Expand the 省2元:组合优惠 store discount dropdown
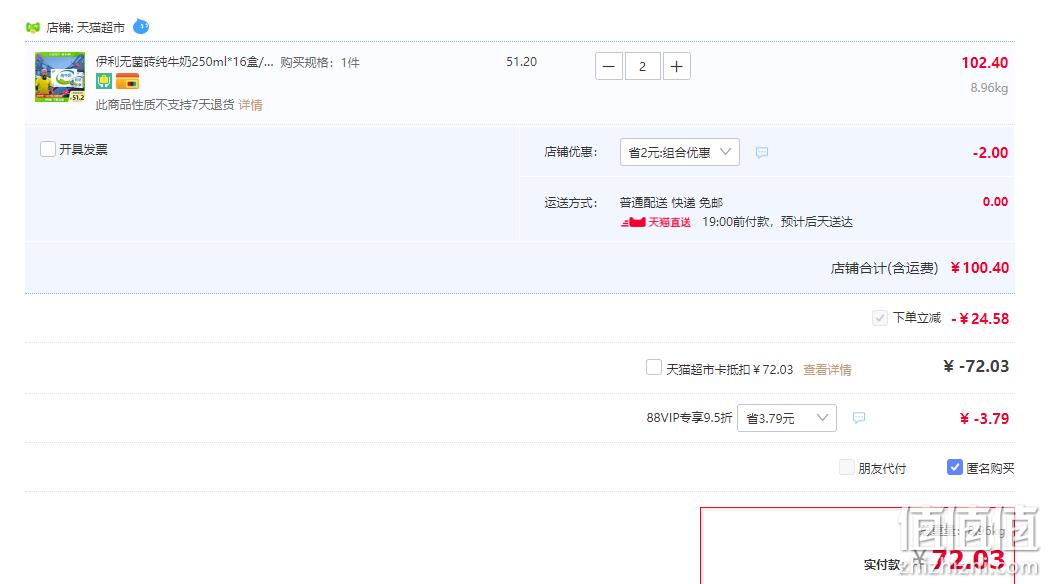This screenshot has width=1048, height=584. click(680, 152)
